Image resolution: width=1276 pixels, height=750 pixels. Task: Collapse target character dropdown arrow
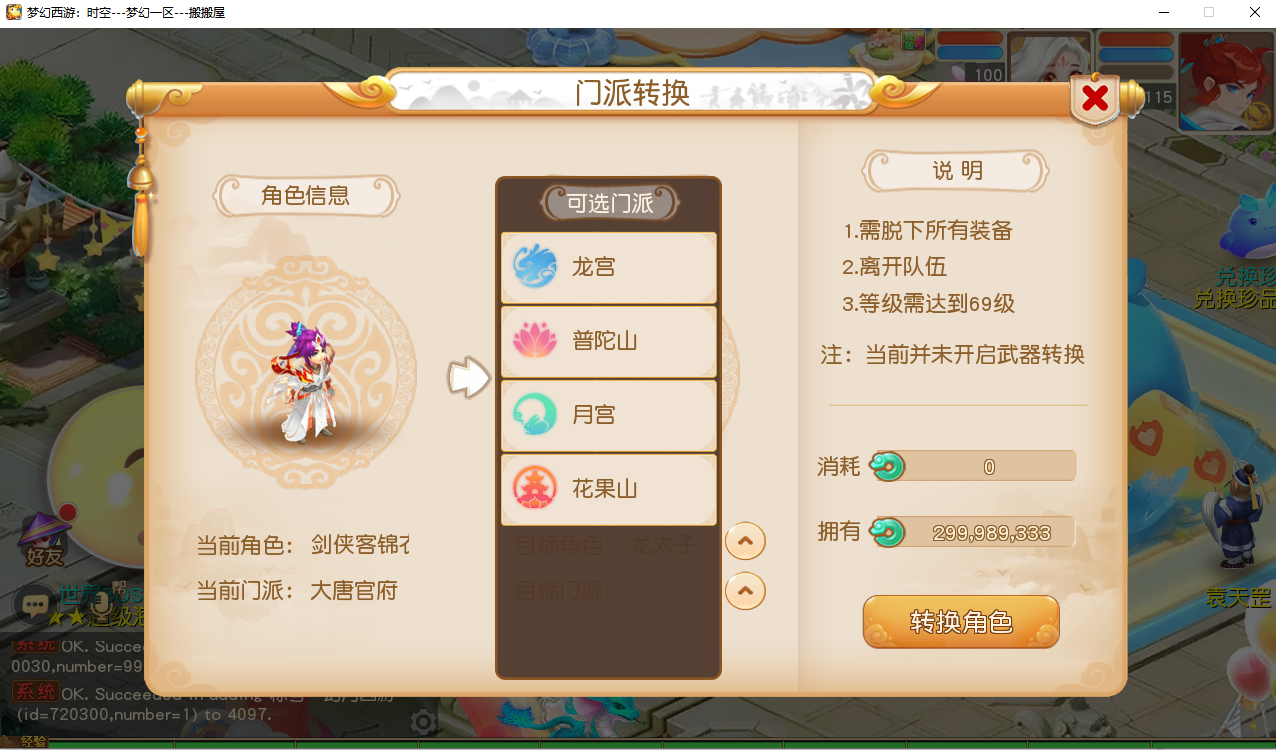(745, 542)
